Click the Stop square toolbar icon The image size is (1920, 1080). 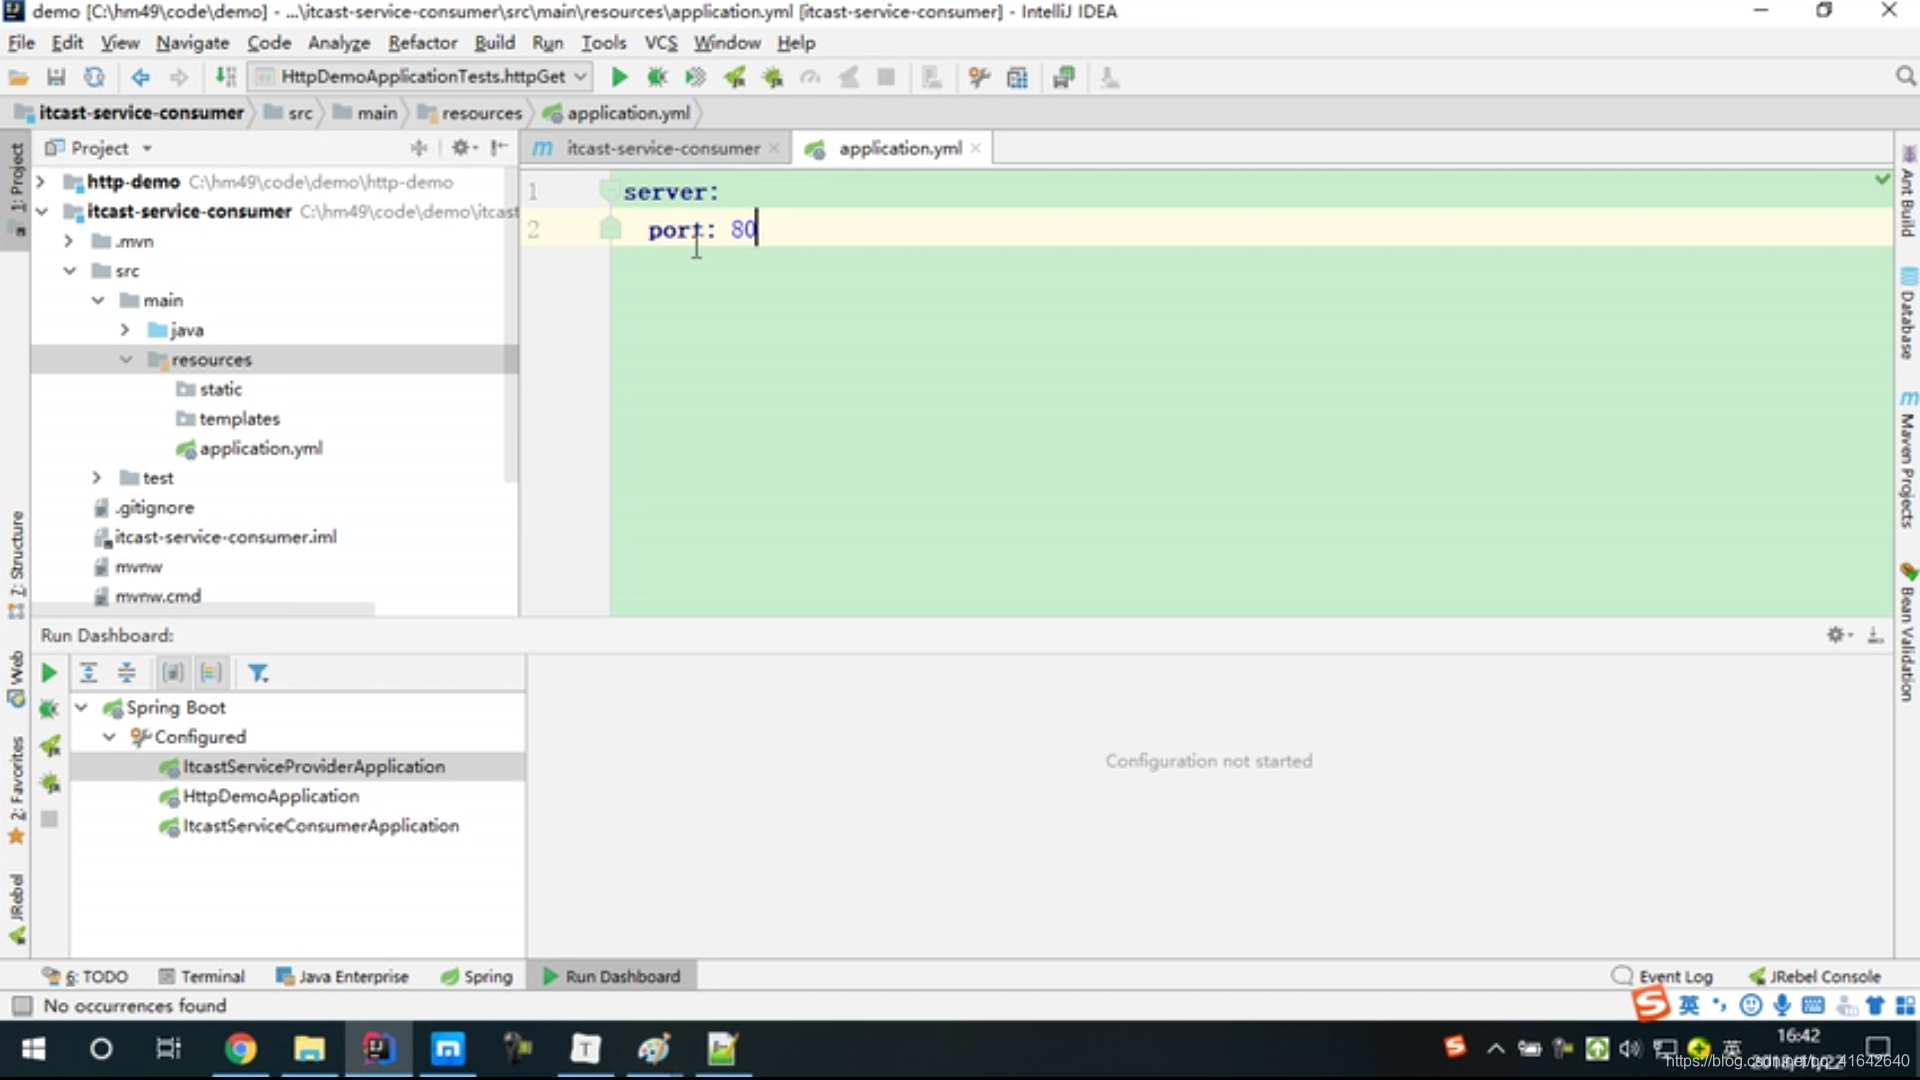coord(886,77)
